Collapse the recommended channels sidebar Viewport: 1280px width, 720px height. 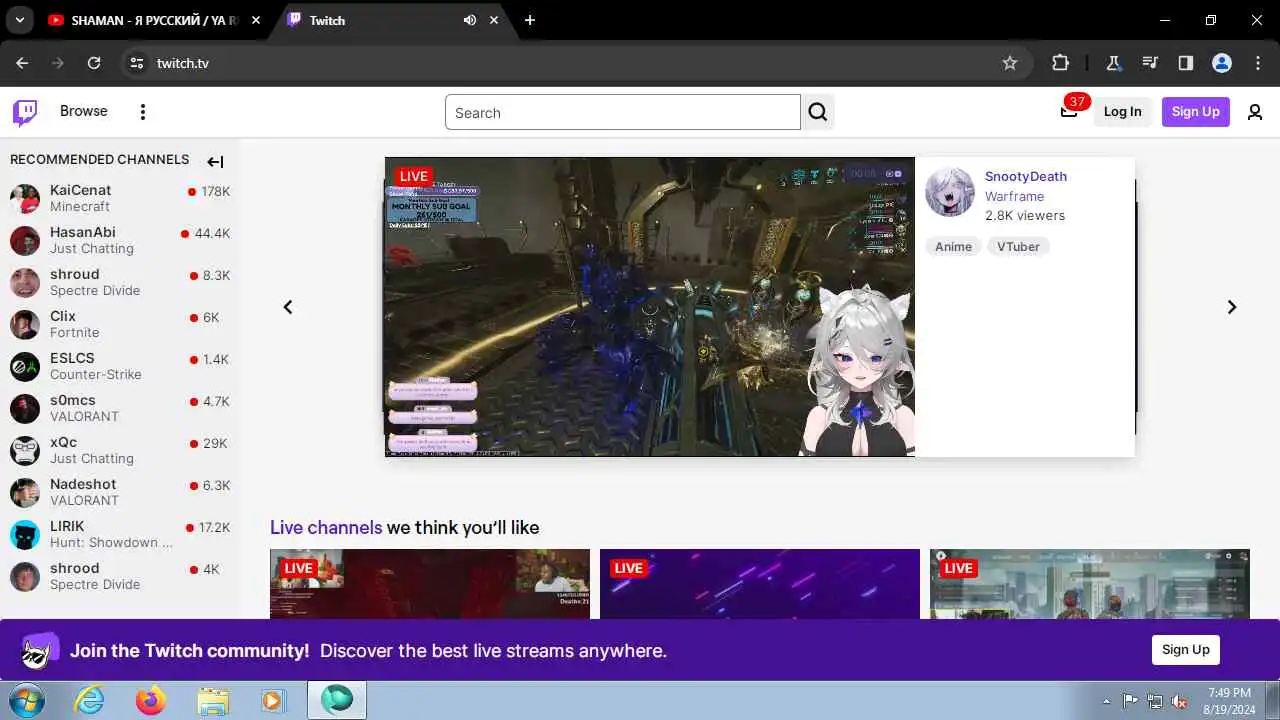click(215, 161)
